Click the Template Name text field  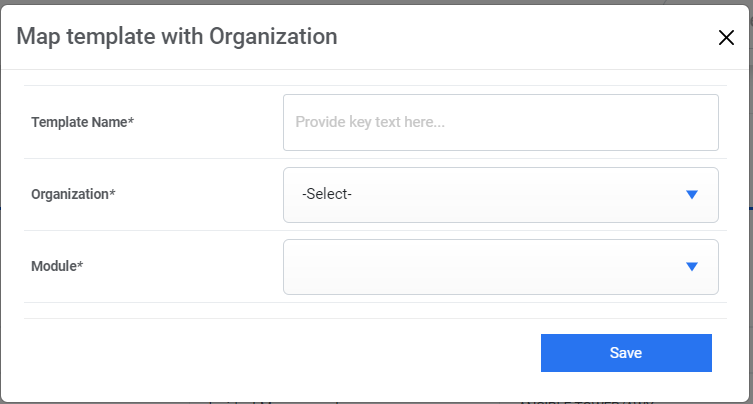point(500,122)
